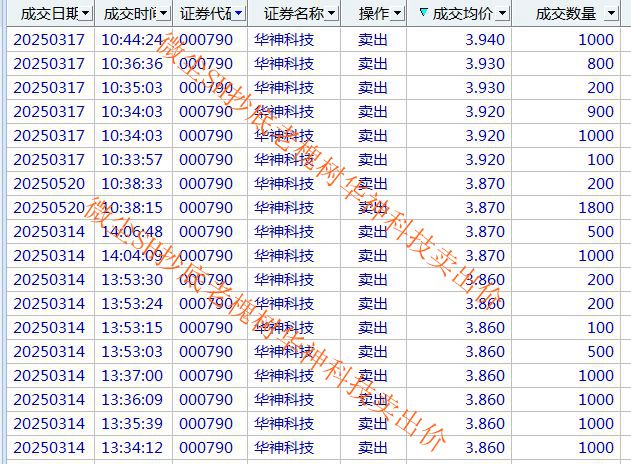Select the time cell 13:35:39
The height and width of the screenshot is (464, 631).
[132, 424]
